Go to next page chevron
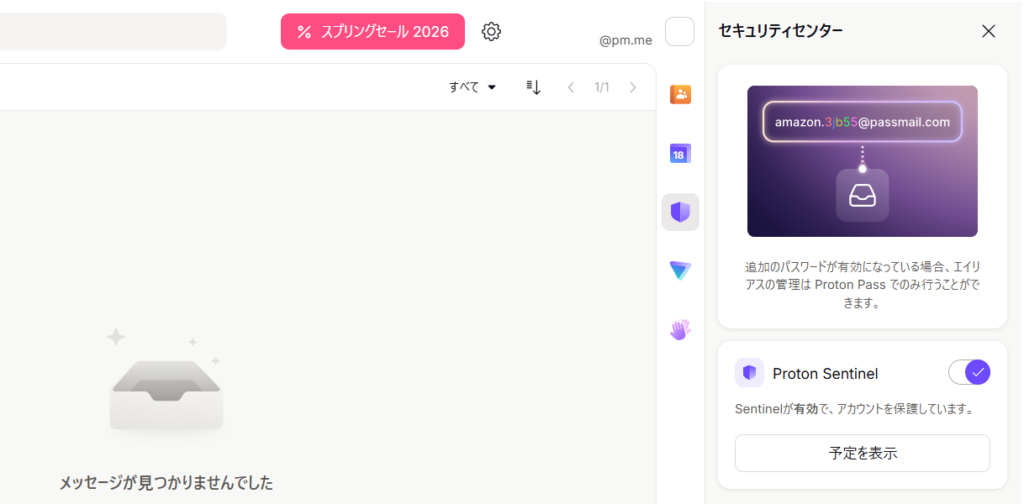Image resolution: width=1024 pixels, height=504 pixels. pyautogui.click(x=632, y=87)
